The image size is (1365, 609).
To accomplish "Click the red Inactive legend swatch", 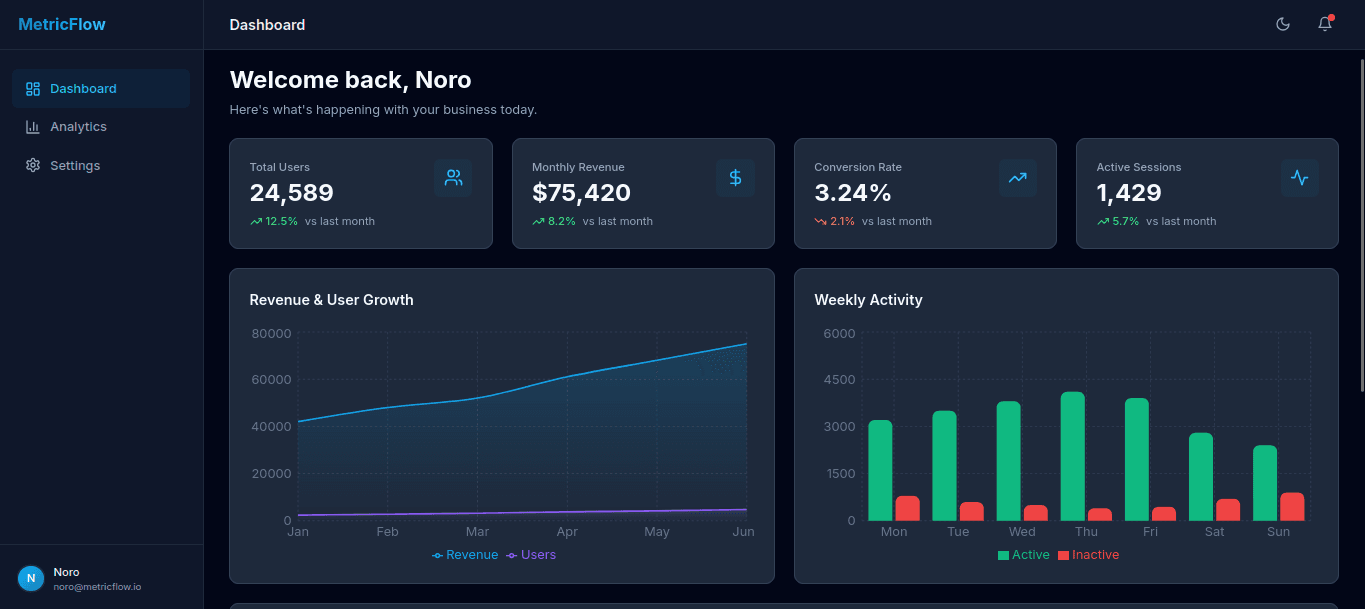I will pyautogui.click(x=1064, y=555).
